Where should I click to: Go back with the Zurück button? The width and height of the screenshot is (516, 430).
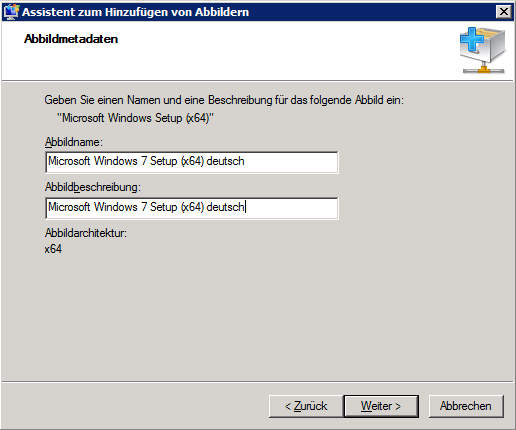pos(306,406)
